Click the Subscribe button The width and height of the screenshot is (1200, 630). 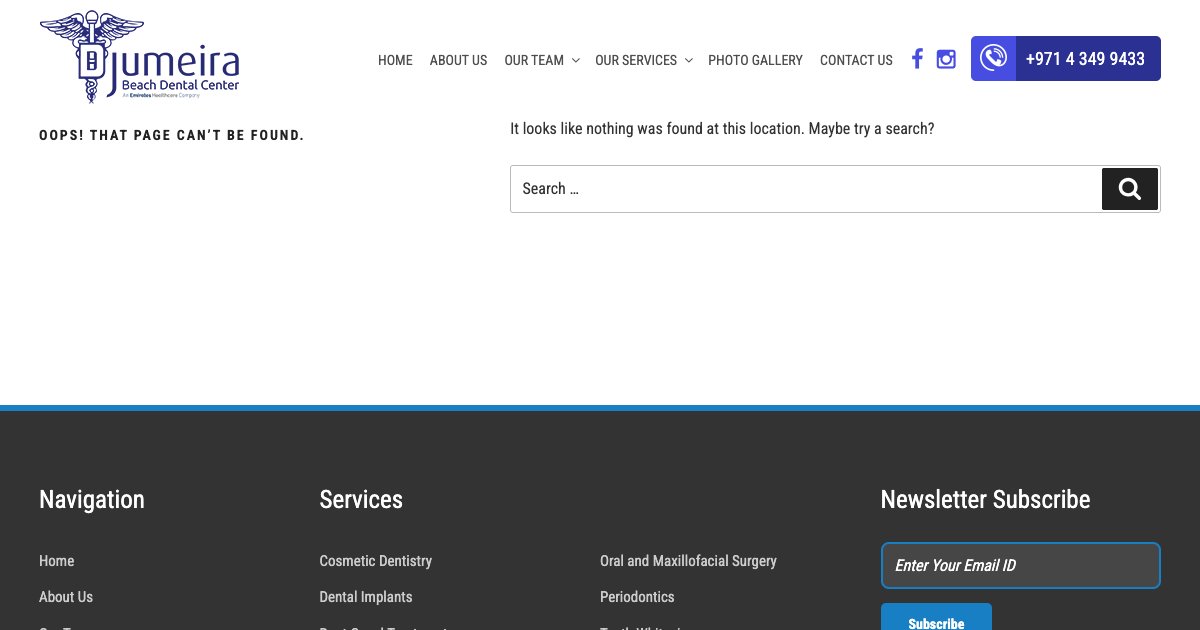pos(936,622)
